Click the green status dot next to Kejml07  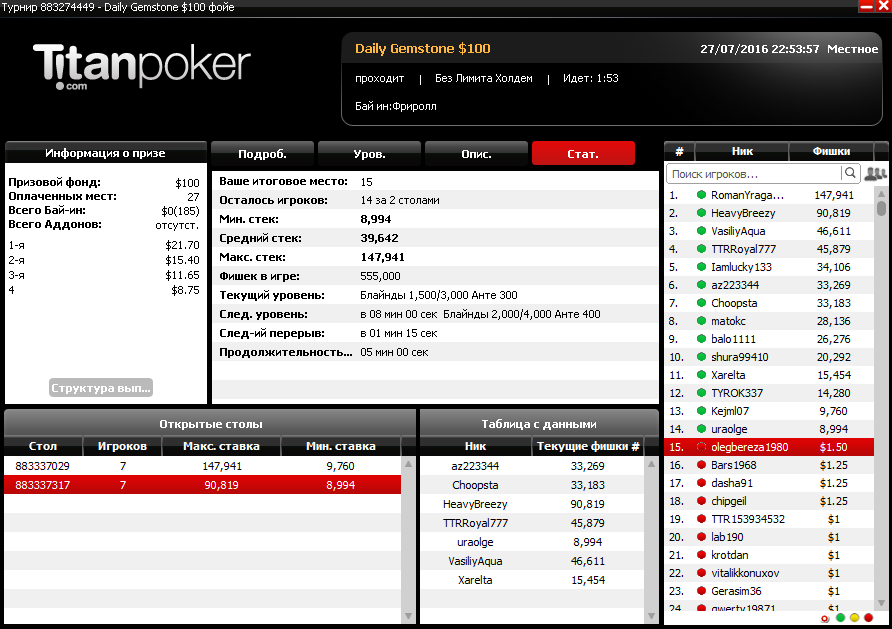pos(701,411)
